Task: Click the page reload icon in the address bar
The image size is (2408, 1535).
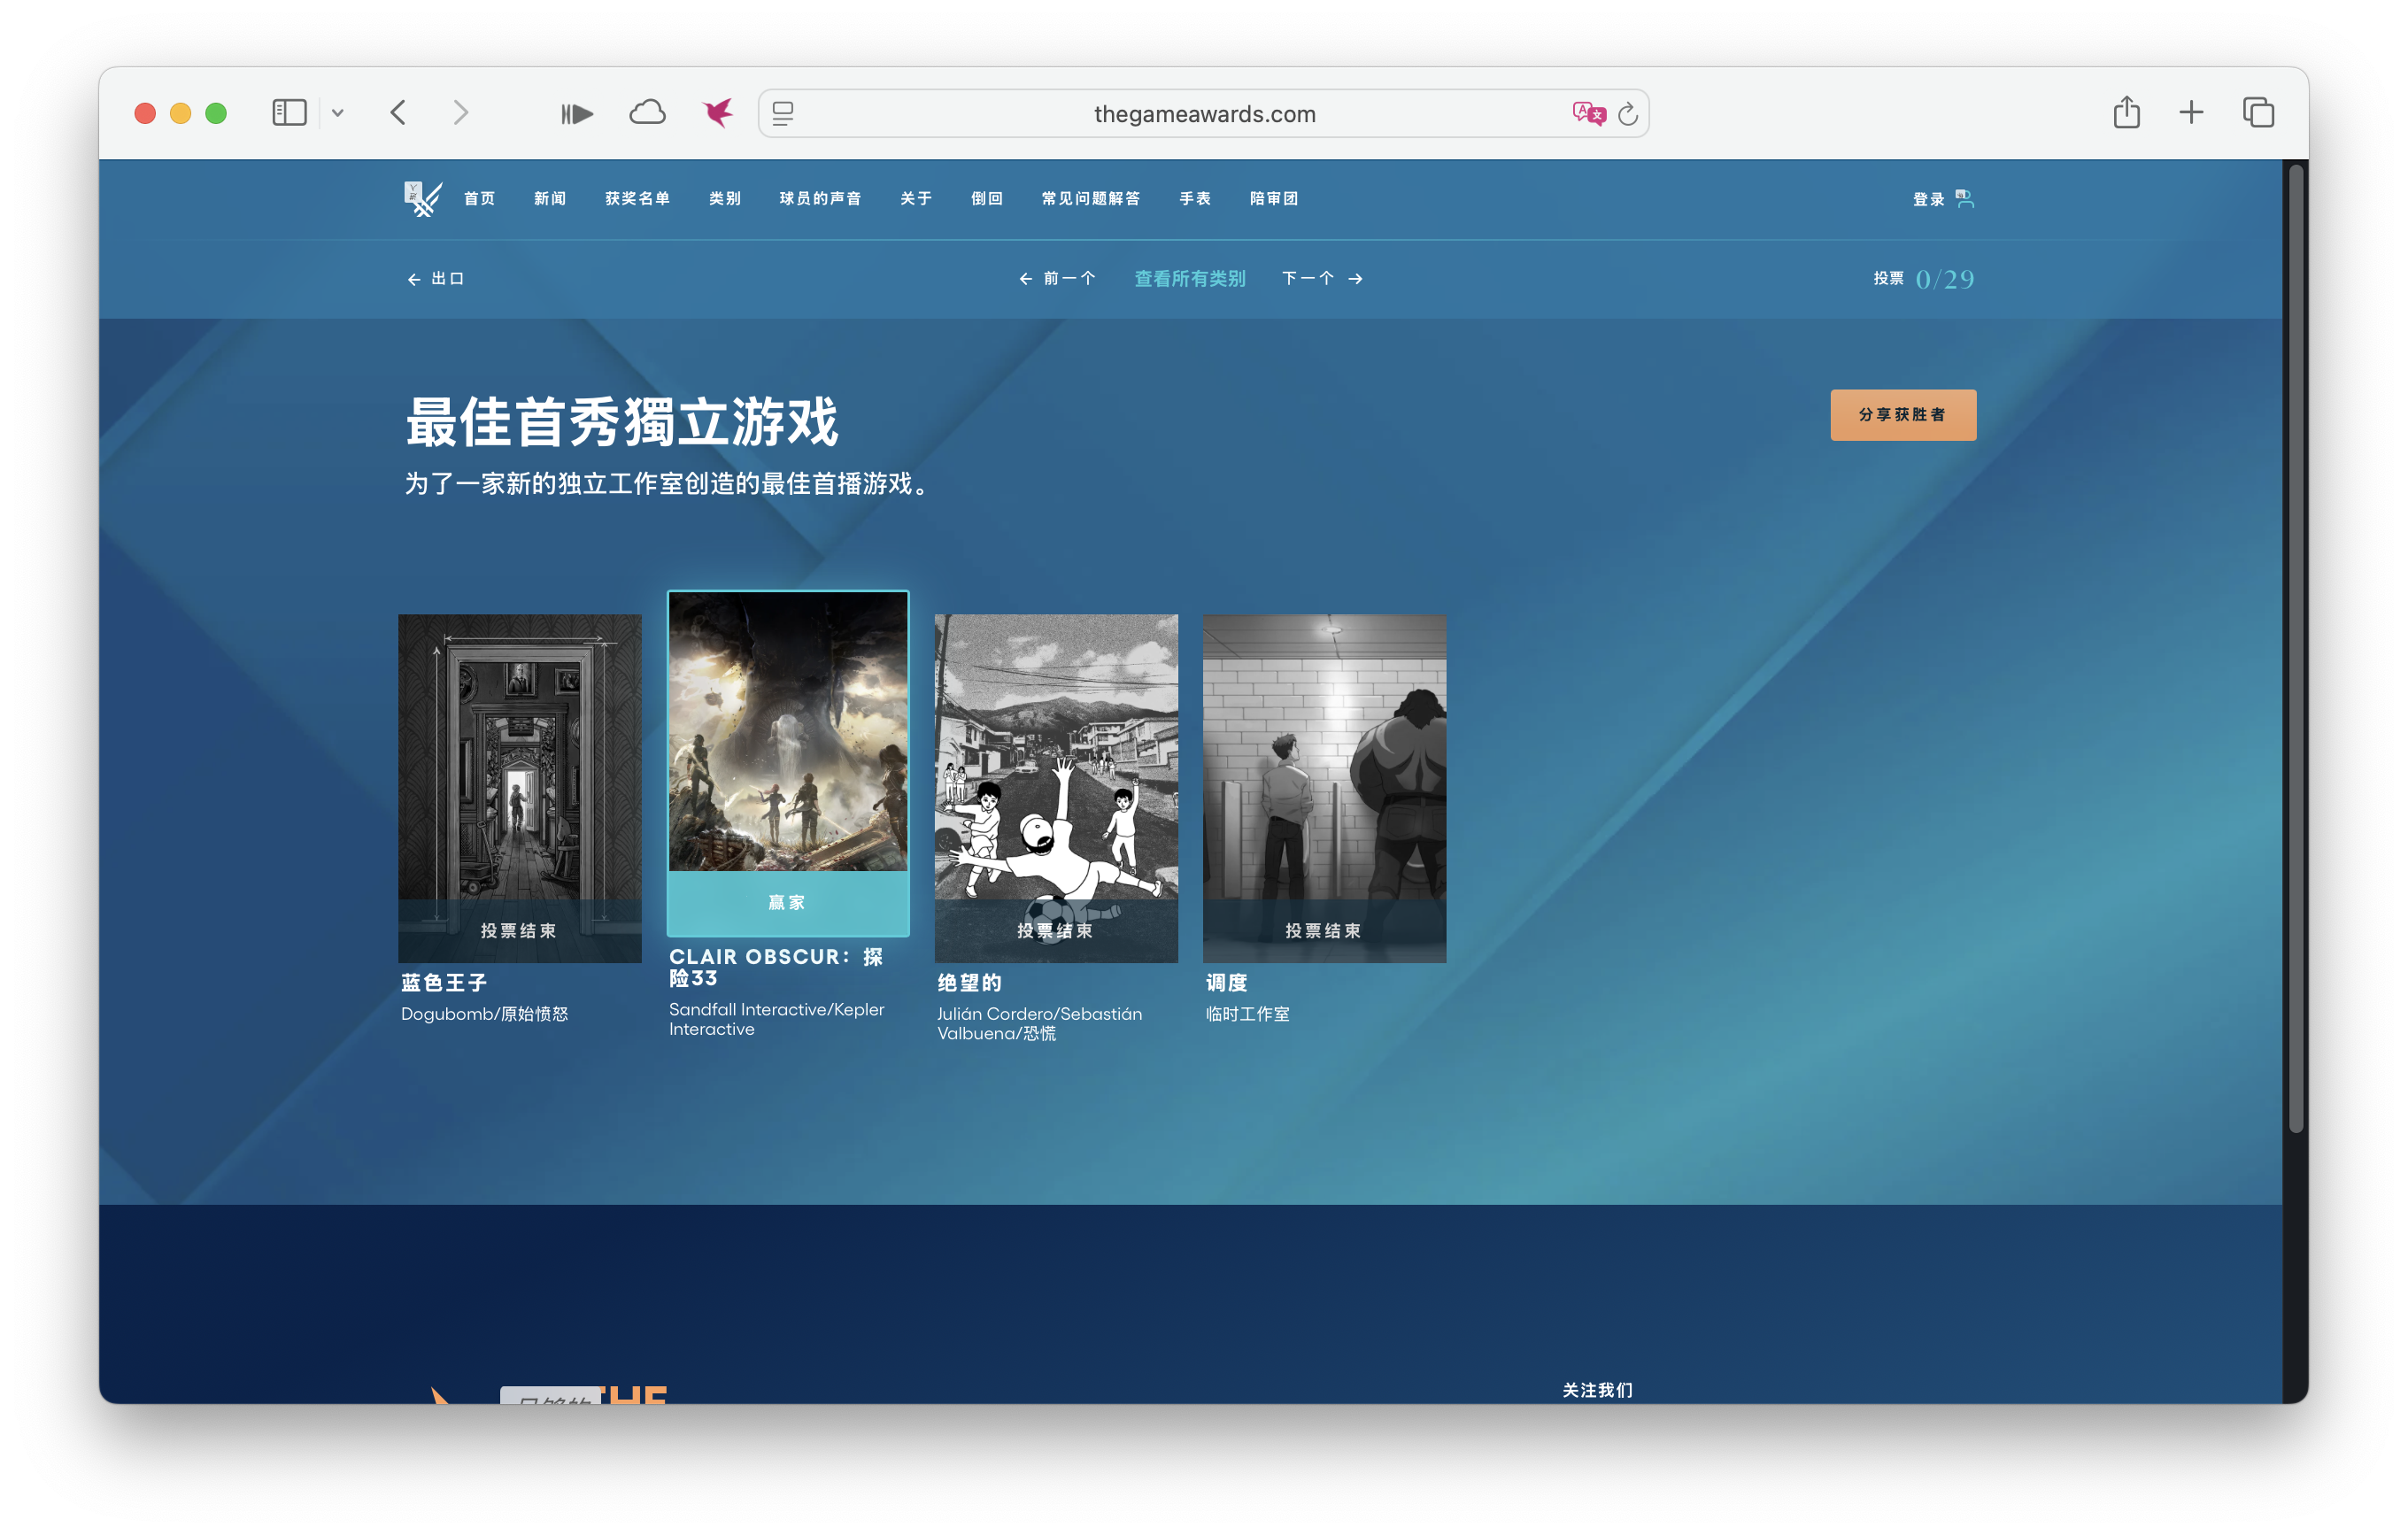Action: (1627, 113)
